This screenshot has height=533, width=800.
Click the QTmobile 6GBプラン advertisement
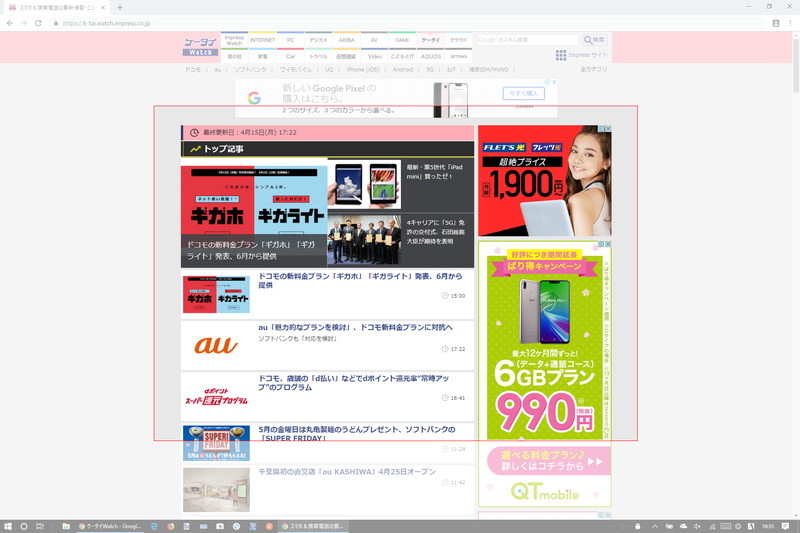point(544,374)
